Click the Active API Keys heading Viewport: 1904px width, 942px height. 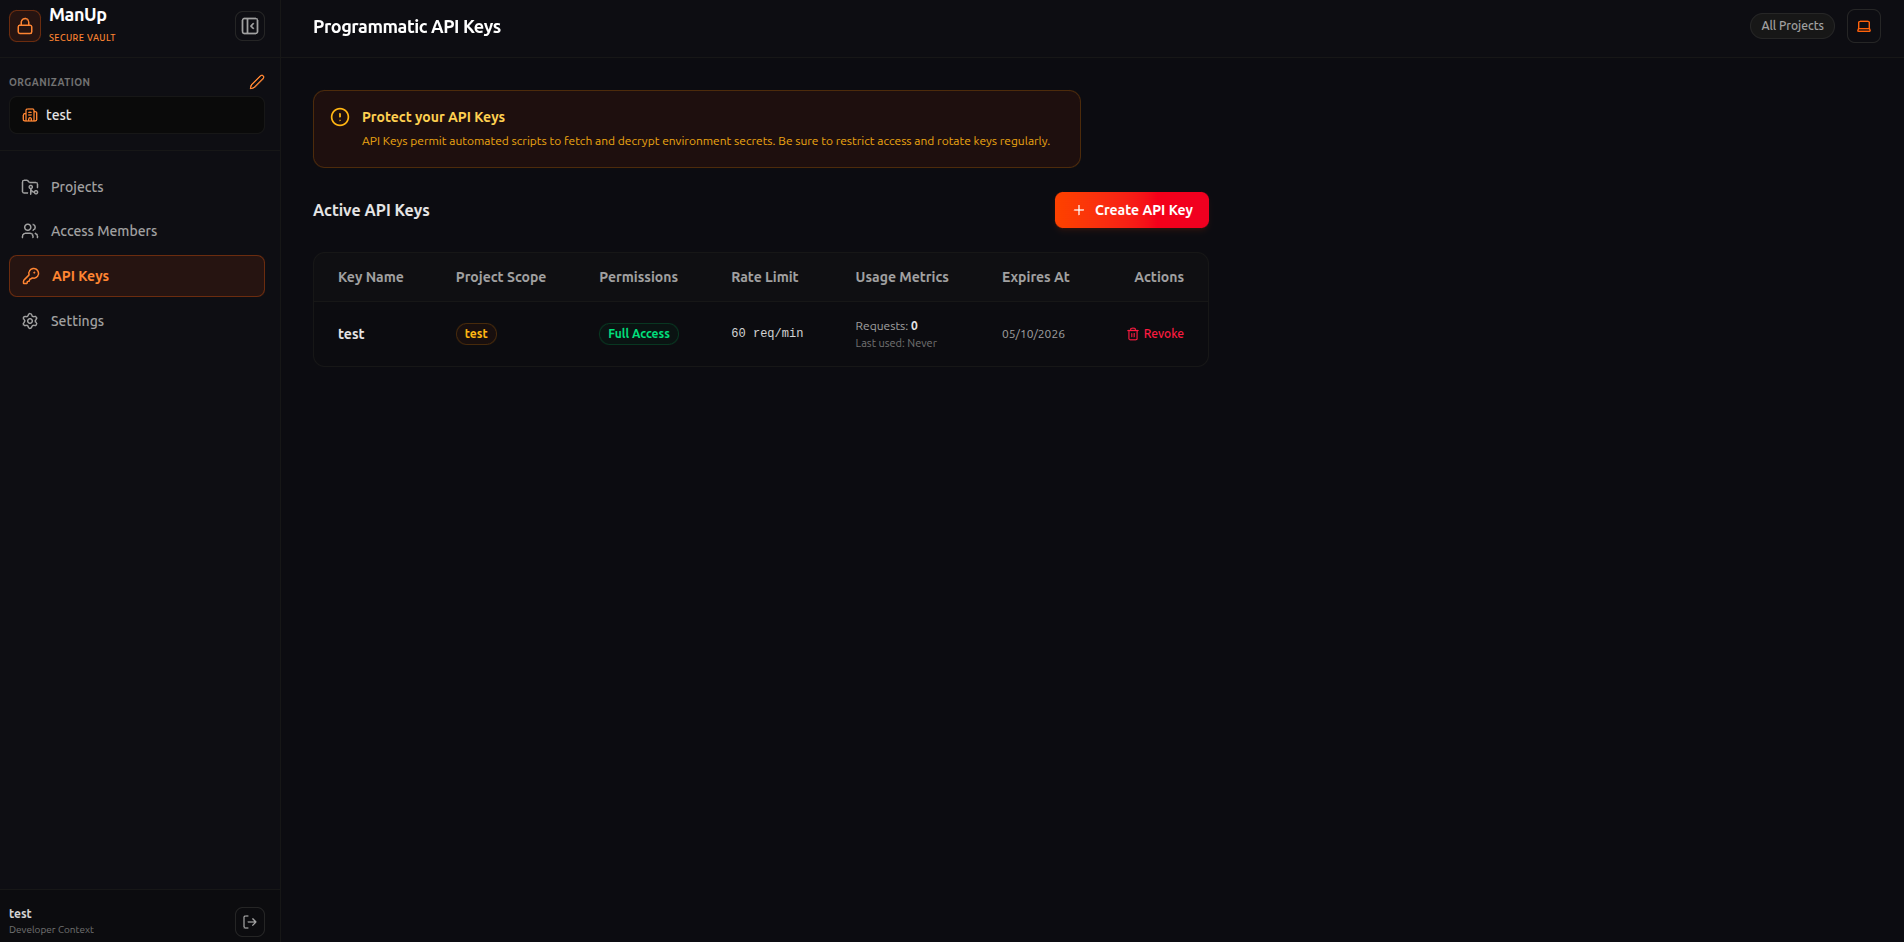371,210
